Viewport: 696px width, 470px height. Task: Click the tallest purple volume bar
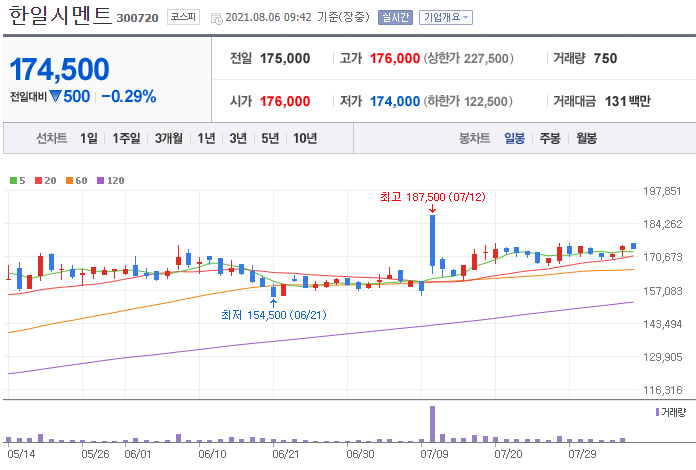(x=432, y=424)
